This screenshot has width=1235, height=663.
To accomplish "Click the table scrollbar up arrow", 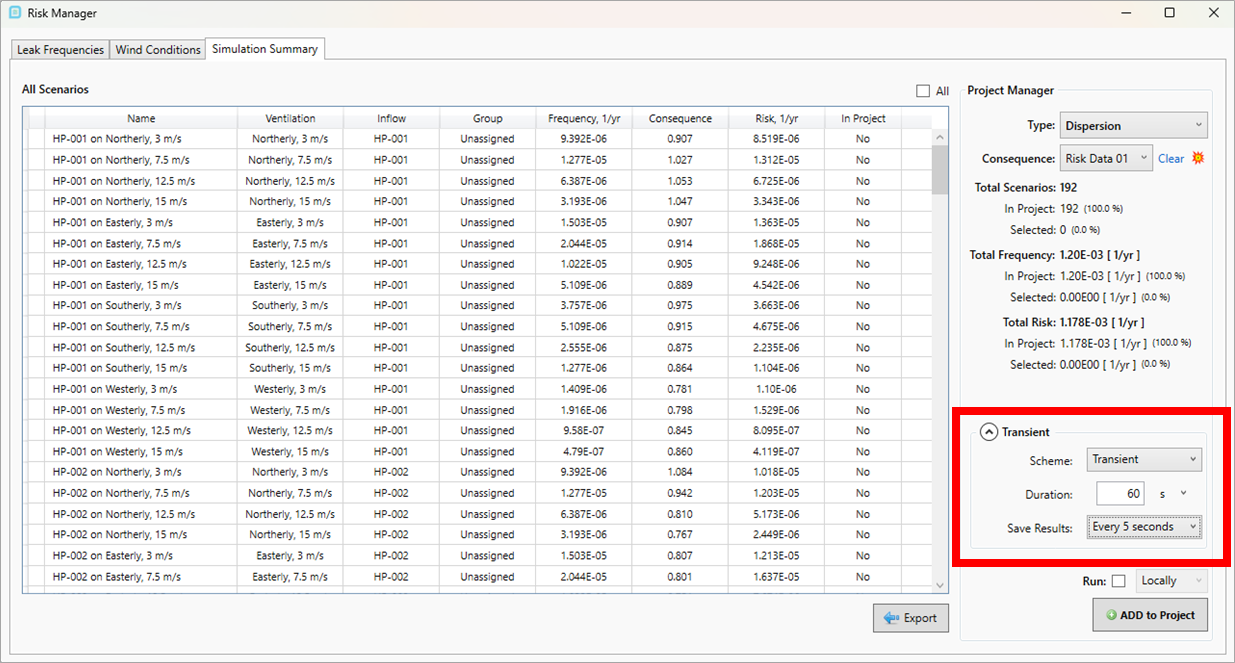I will click(940, 138).
